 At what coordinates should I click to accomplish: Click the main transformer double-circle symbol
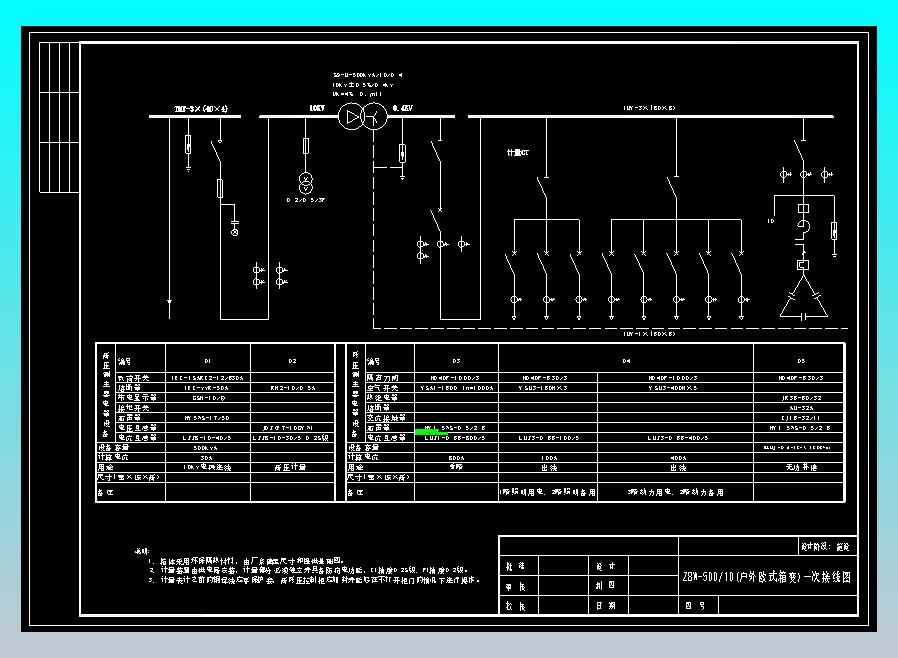point(363,116)
